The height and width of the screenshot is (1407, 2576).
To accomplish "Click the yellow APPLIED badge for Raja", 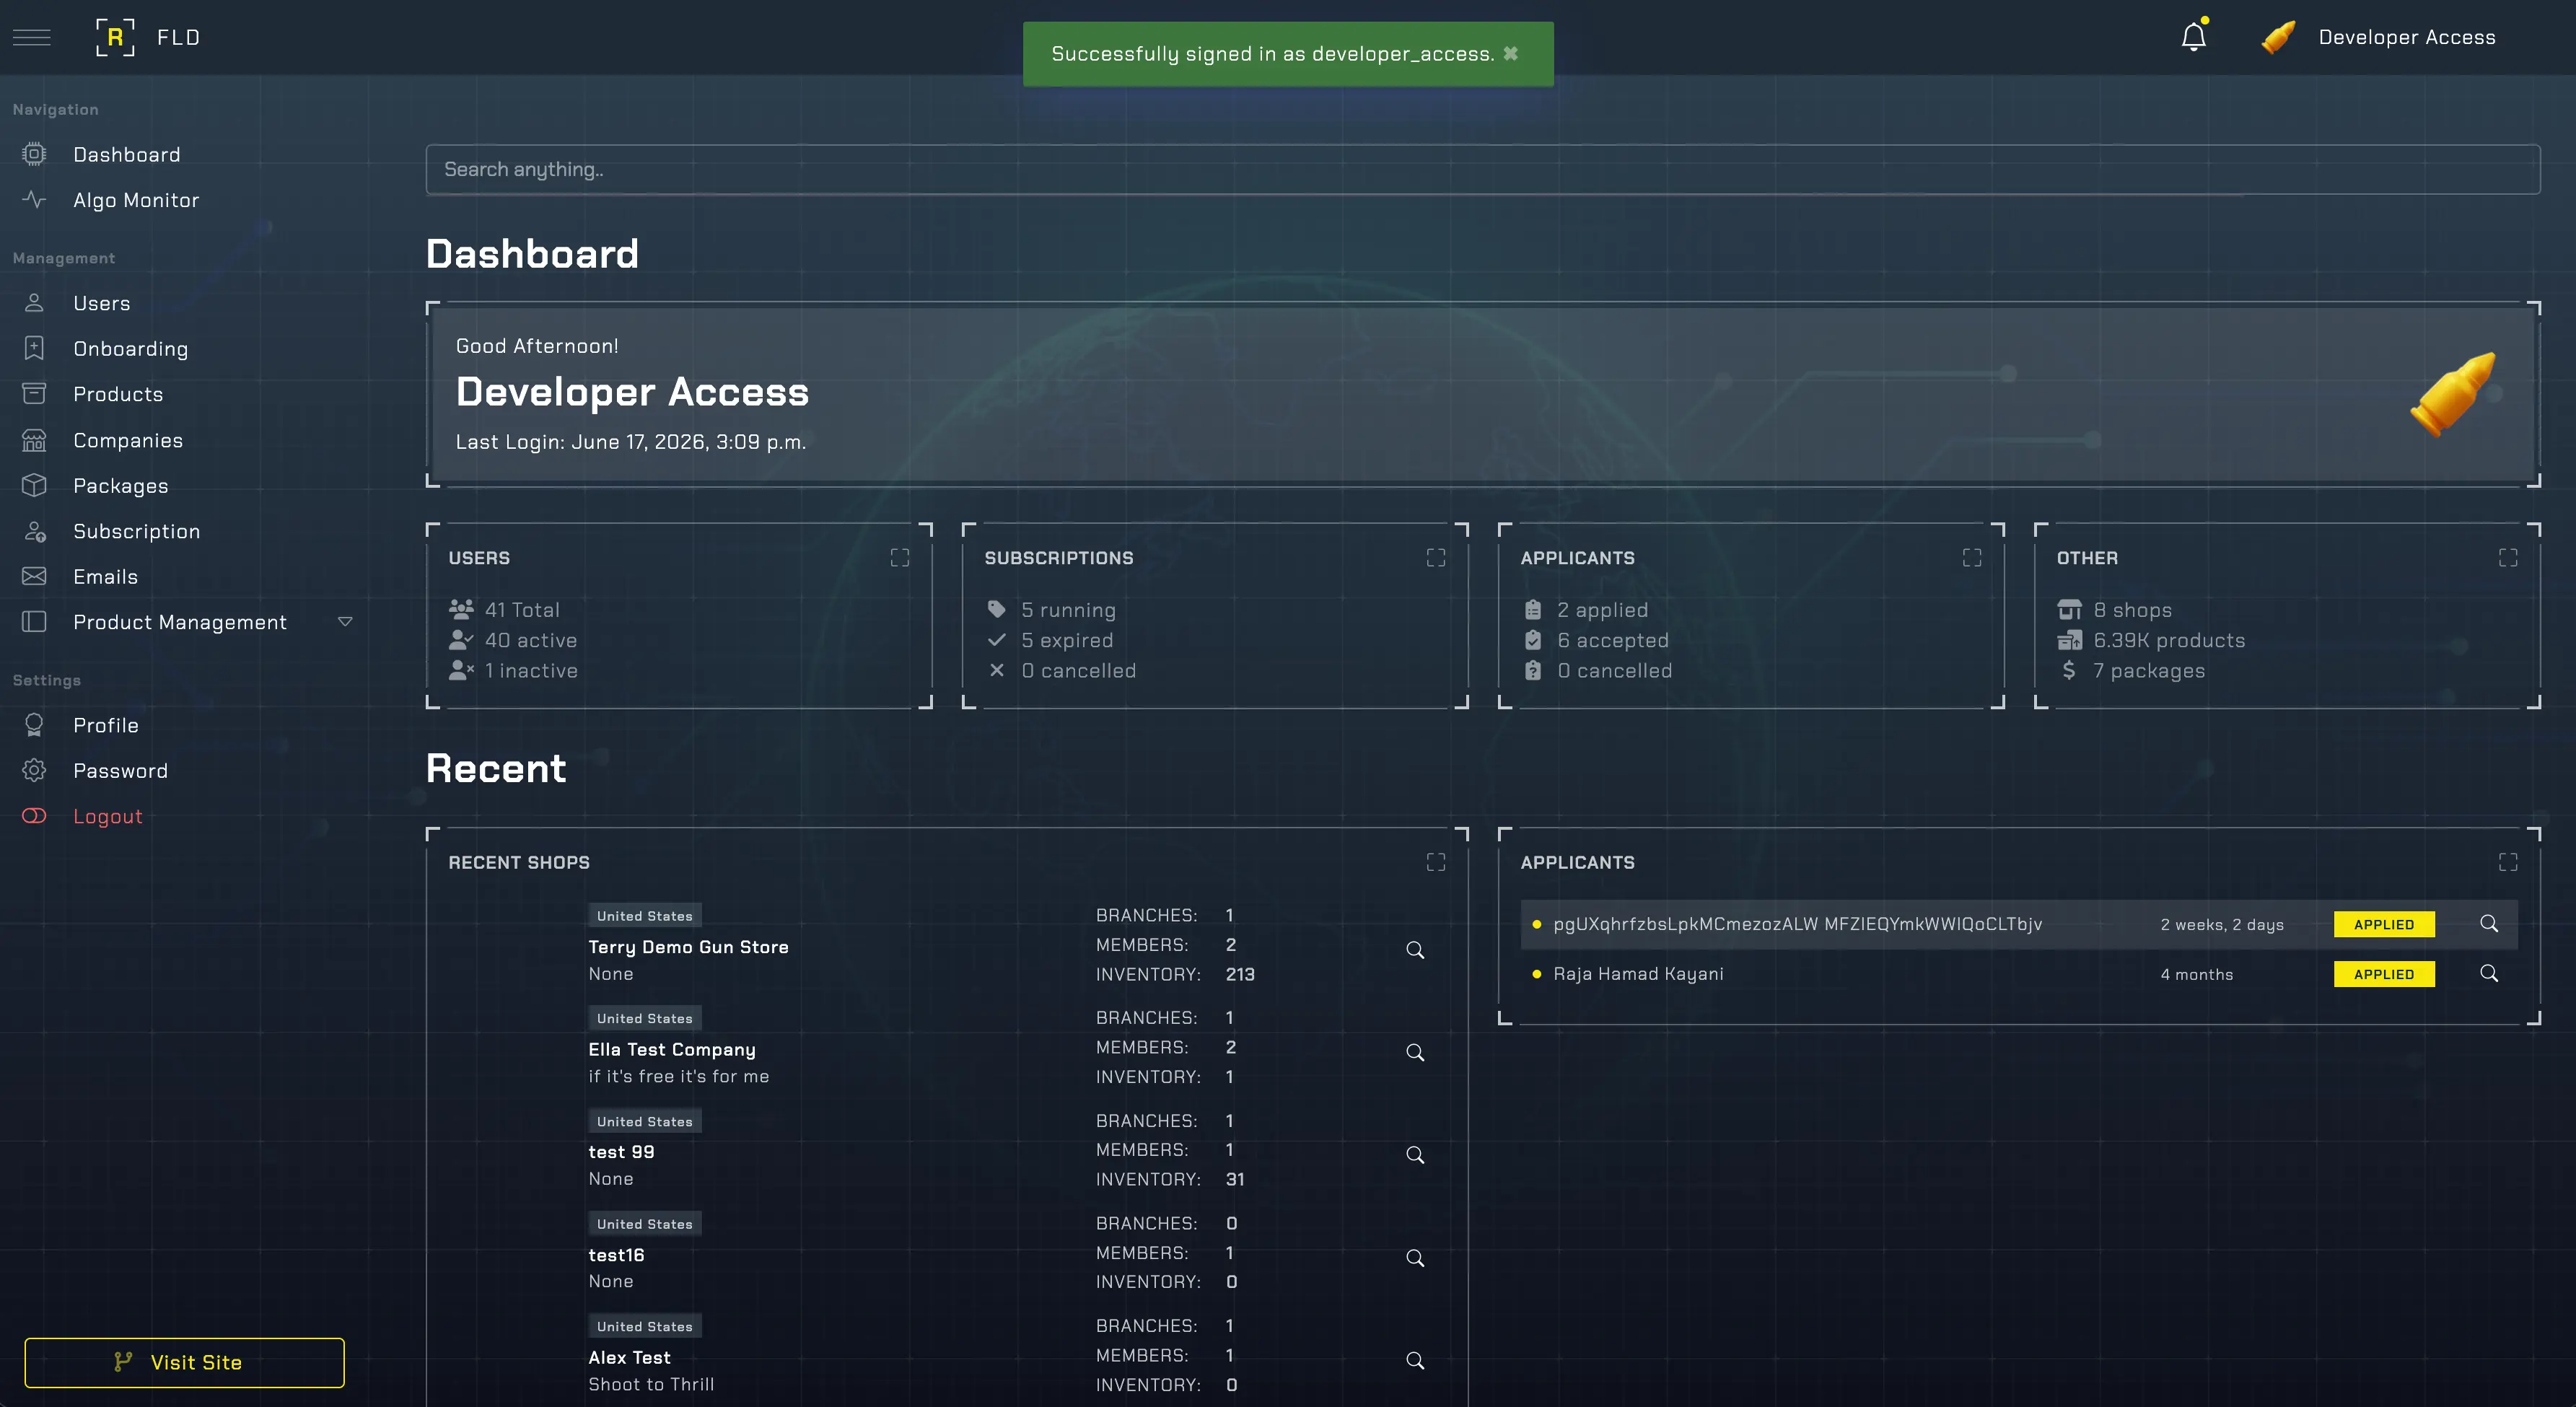I will point(2383,974).
